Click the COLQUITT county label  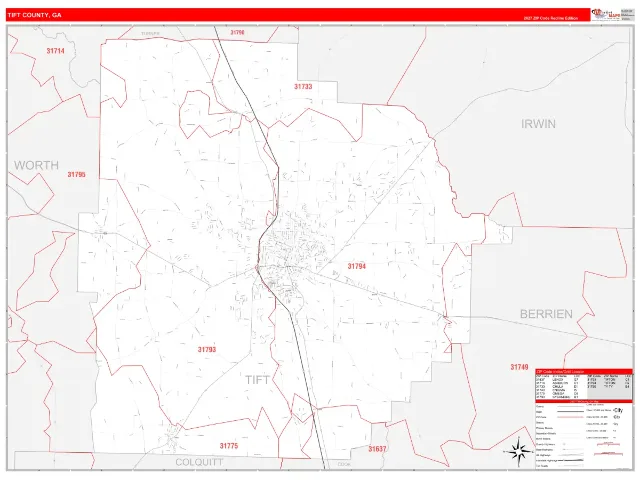(199, 462)
